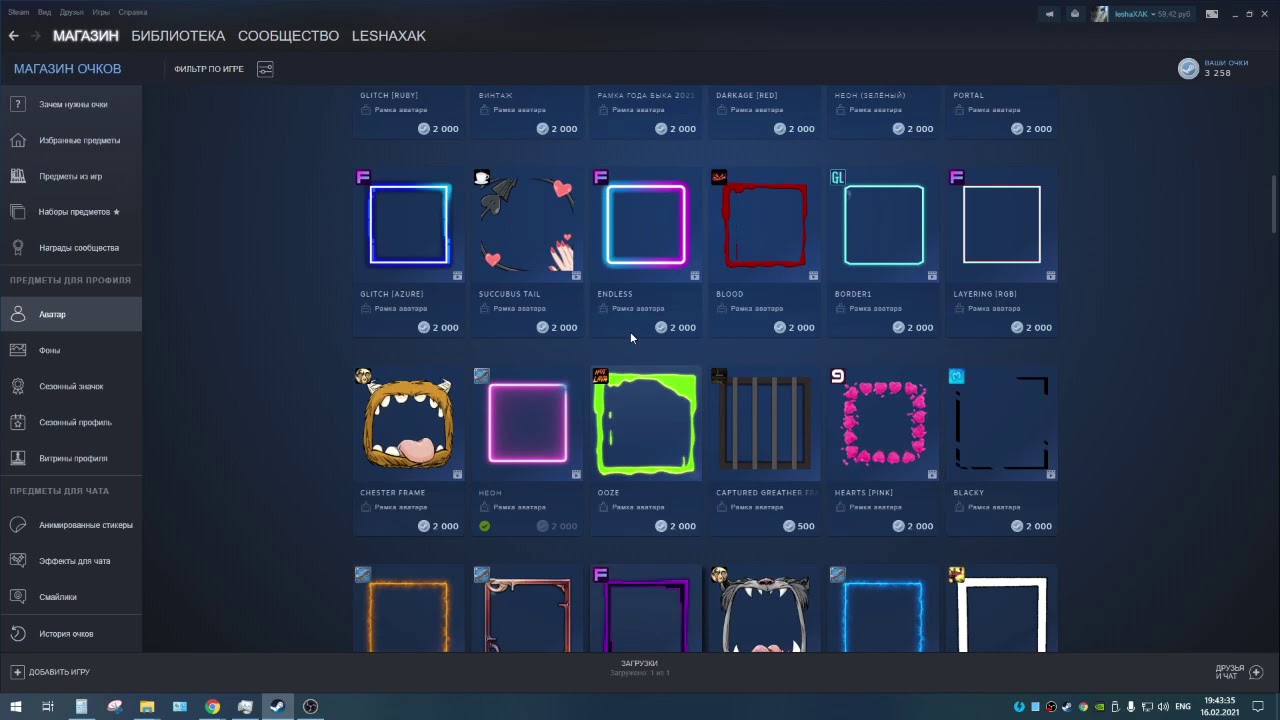The width and height of the screenshot is (1280, 720).
Task: Open the Border1 frame thumbnail
Action: pyautogui.click(x=883, y=224)
